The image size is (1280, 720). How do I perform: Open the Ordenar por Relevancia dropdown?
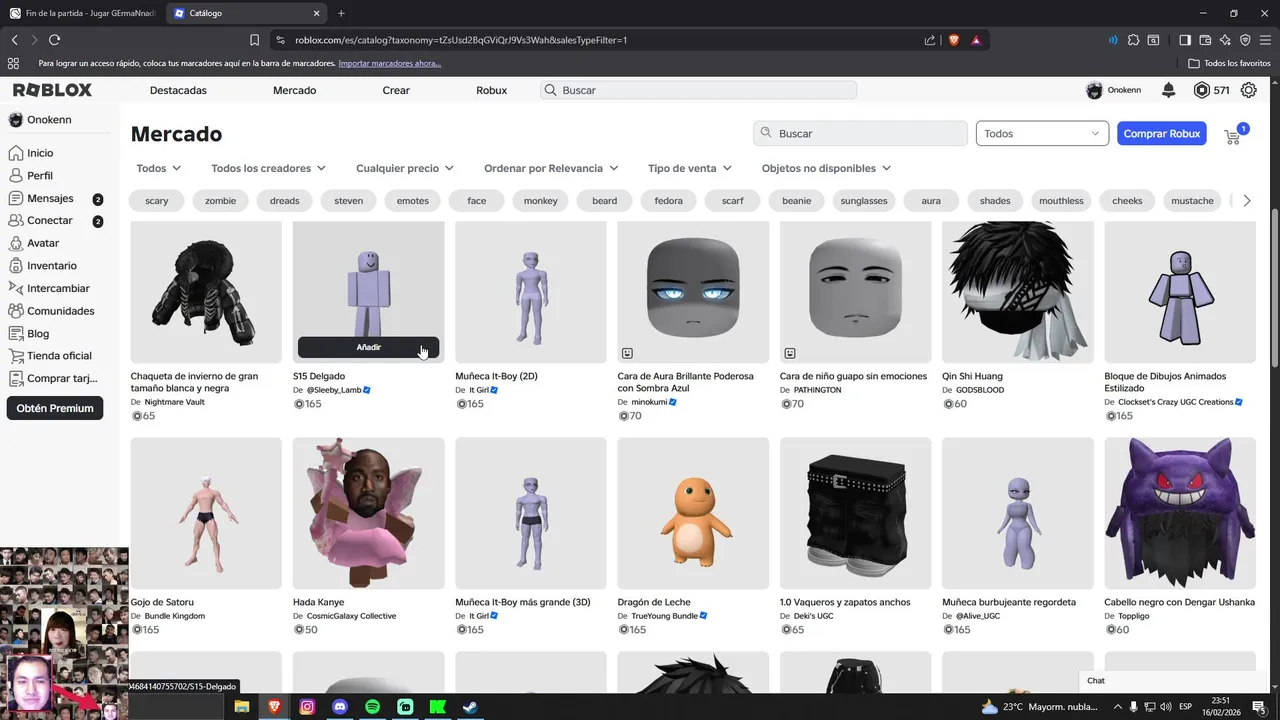click(x=551, y=168)
